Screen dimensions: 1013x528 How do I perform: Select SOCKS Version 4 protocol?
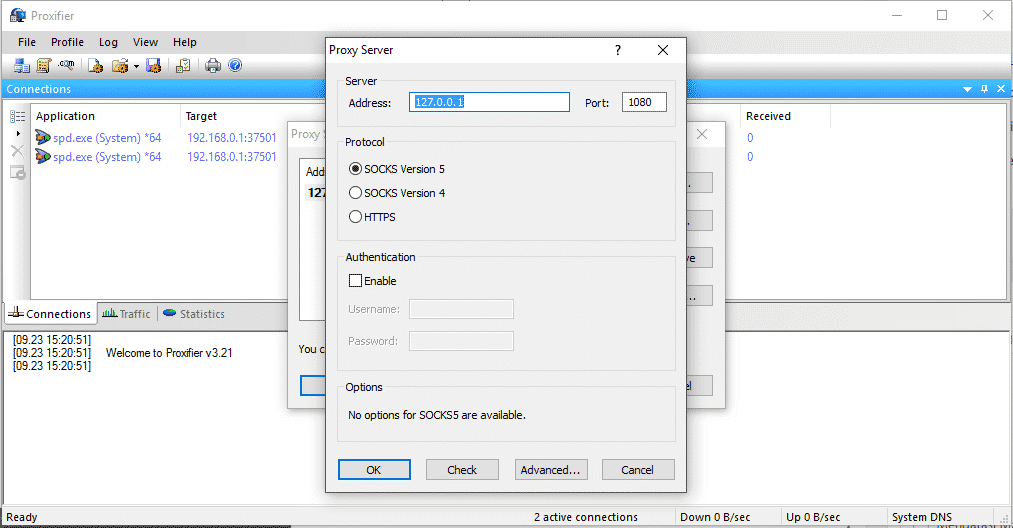[x=355, y=193]
